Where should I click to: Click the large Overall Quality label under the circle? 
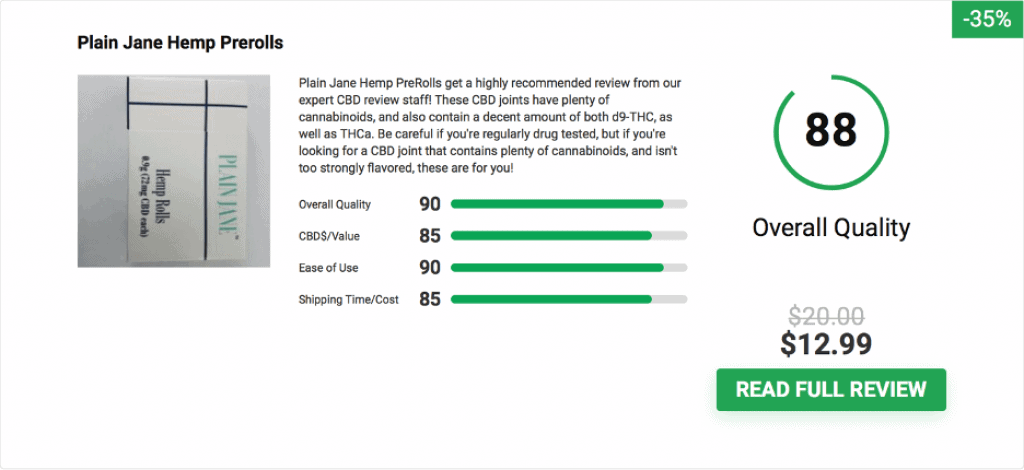tap(831, 228)
